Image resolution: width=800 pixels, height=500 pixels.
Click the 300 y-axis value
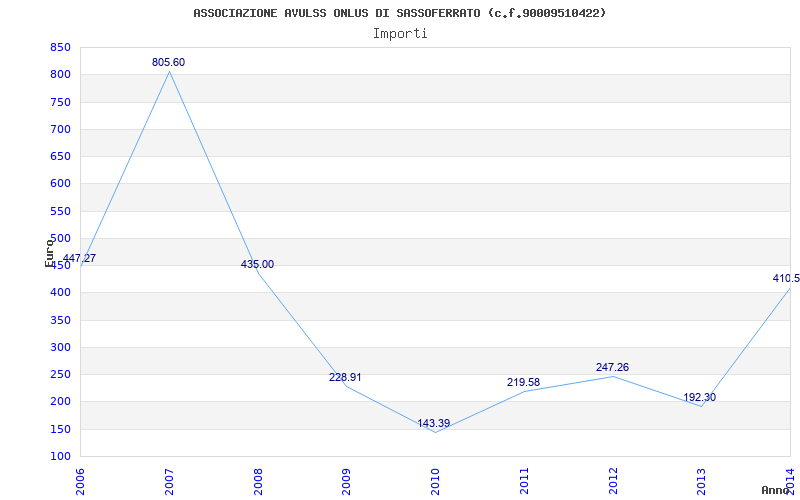coord(60,347)
